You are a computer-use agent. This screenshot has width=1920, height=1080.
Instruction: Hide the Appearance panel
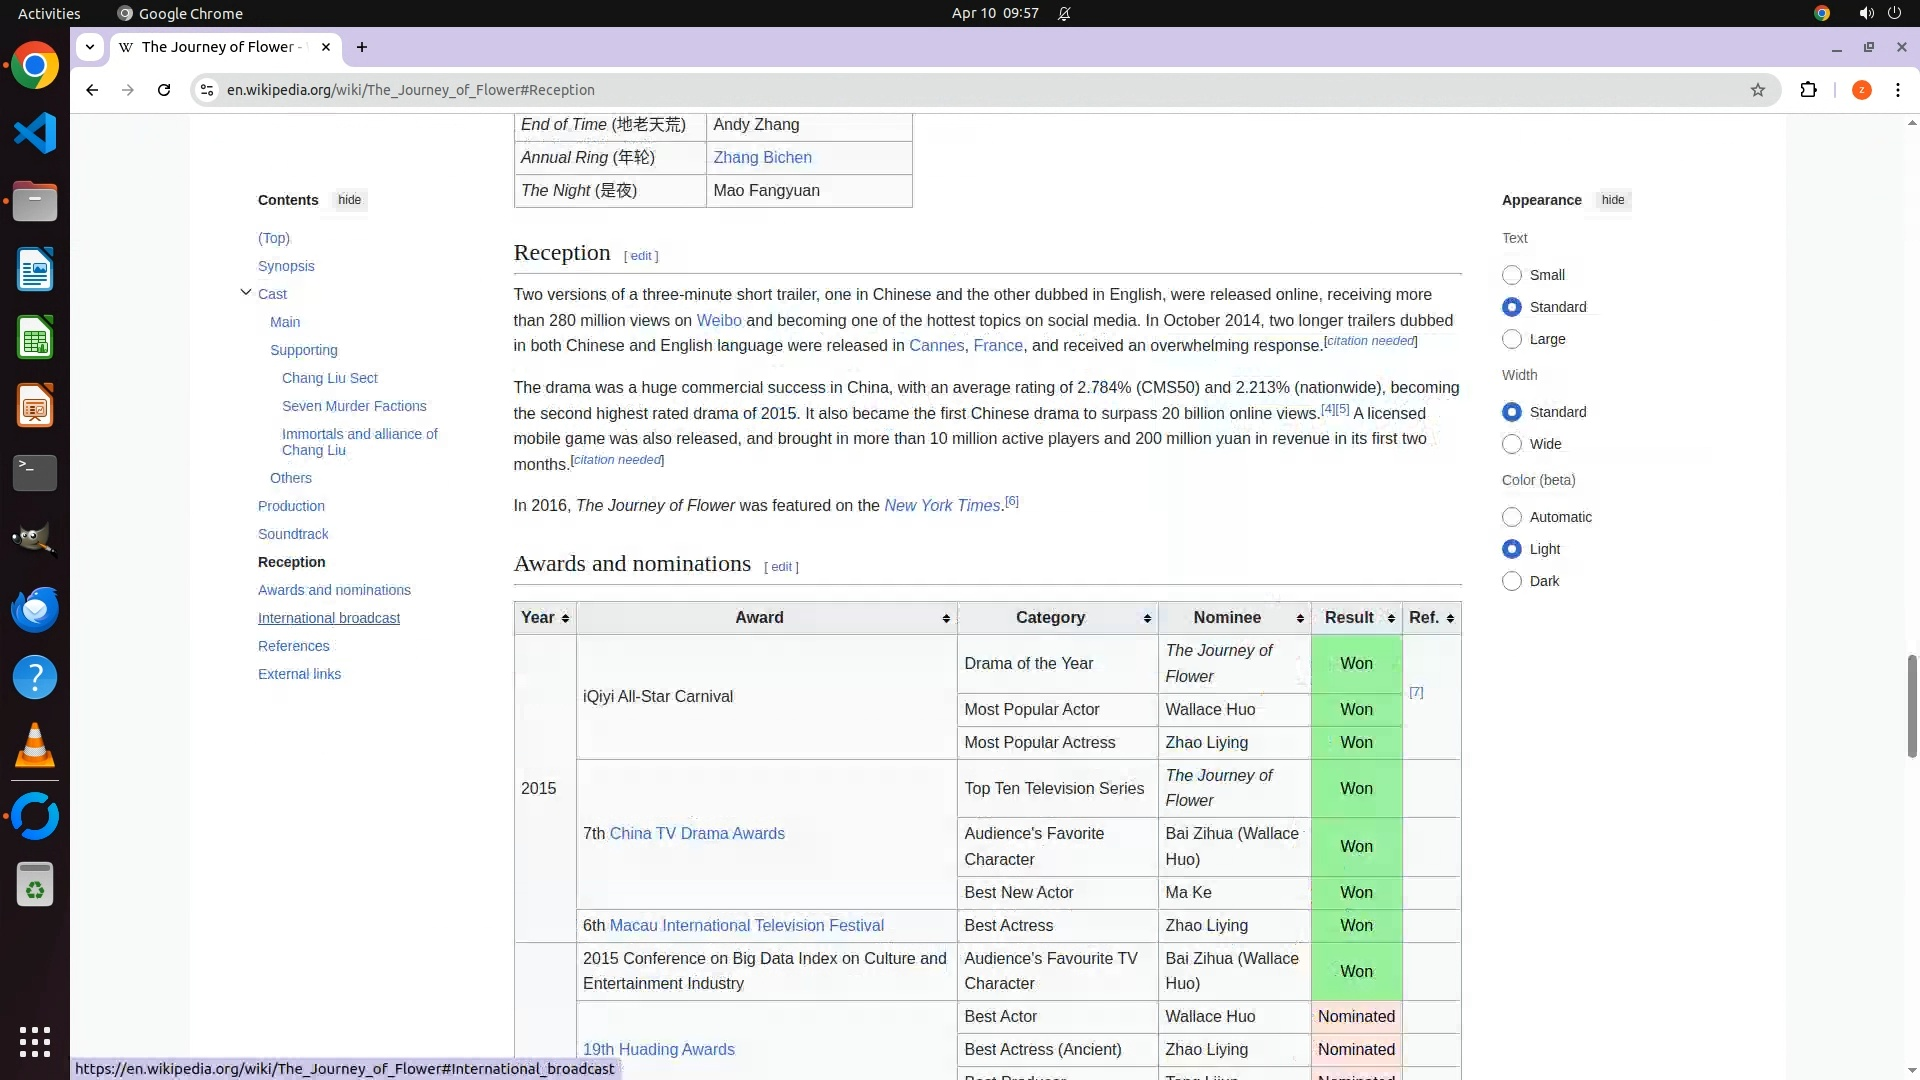coord(1612,200)
